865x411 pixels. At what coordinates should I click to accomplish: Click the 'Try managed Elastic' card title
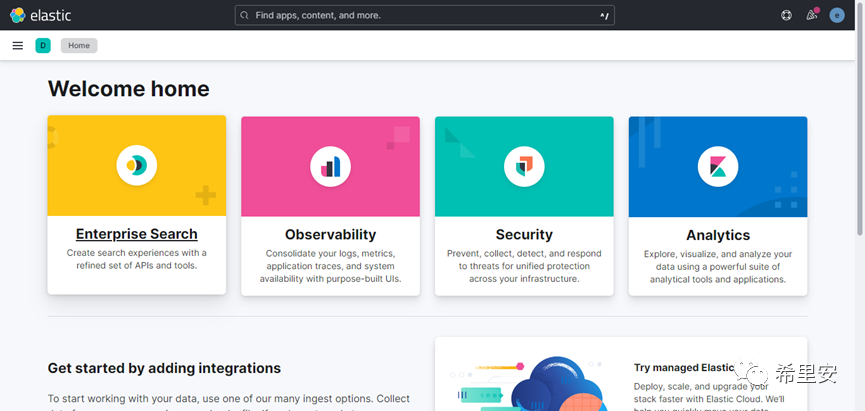pyautogui.click(x=684, y=367)
